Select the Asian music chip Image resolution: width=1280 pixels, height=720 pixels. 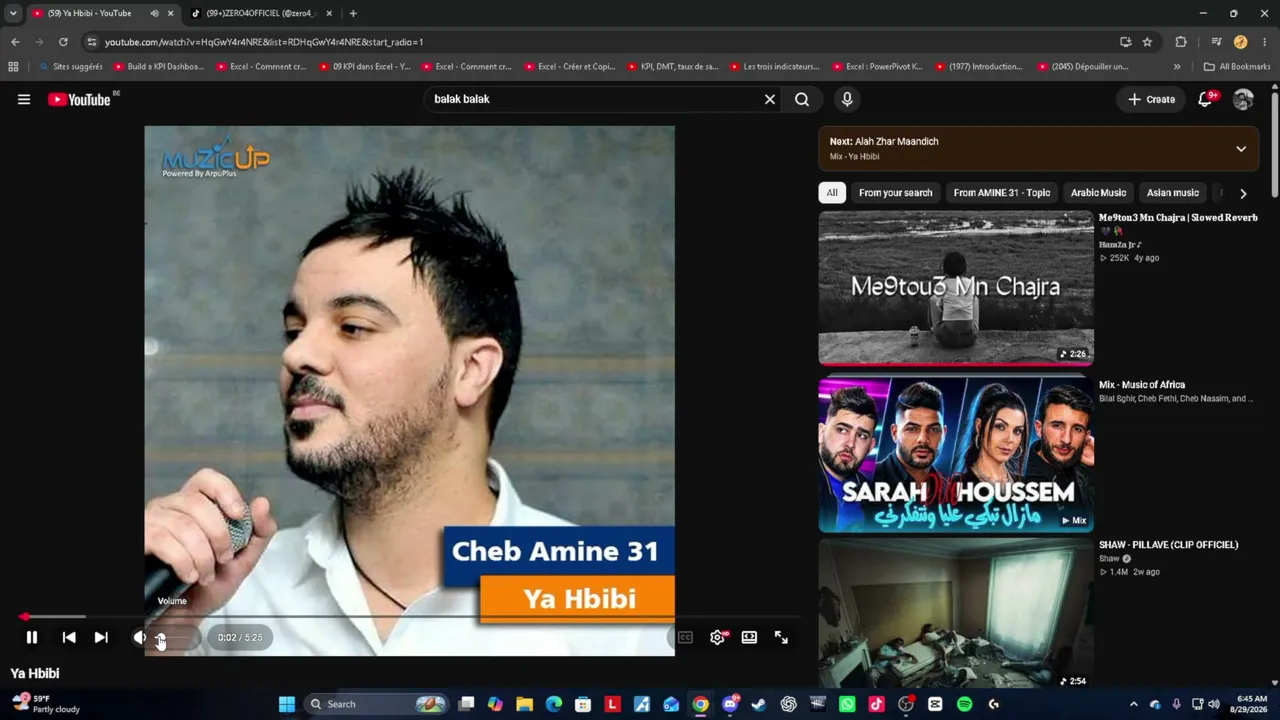coord(1173,193)
